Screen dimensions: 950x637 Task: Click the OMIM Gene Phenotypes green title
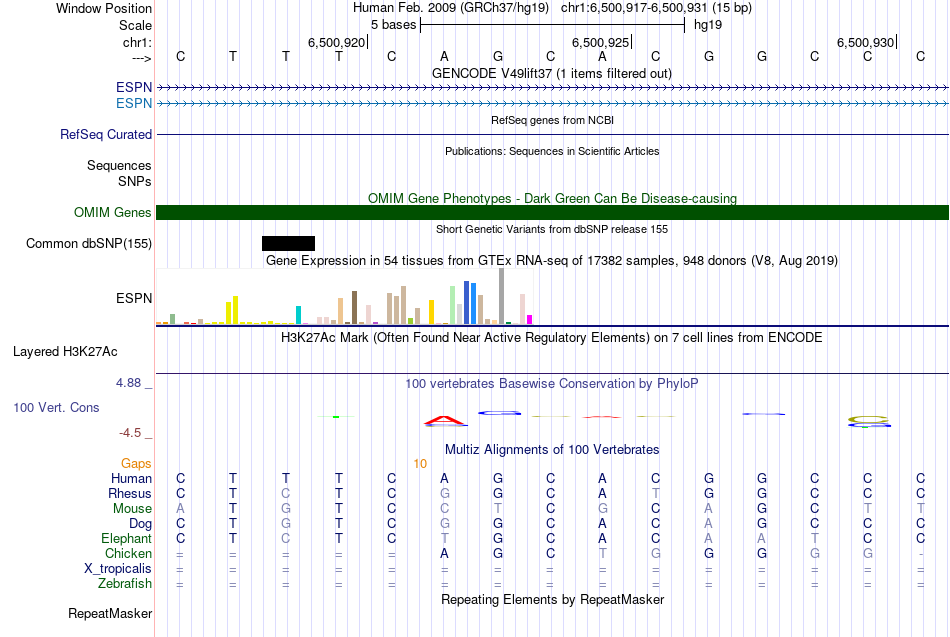pos(552,198)
